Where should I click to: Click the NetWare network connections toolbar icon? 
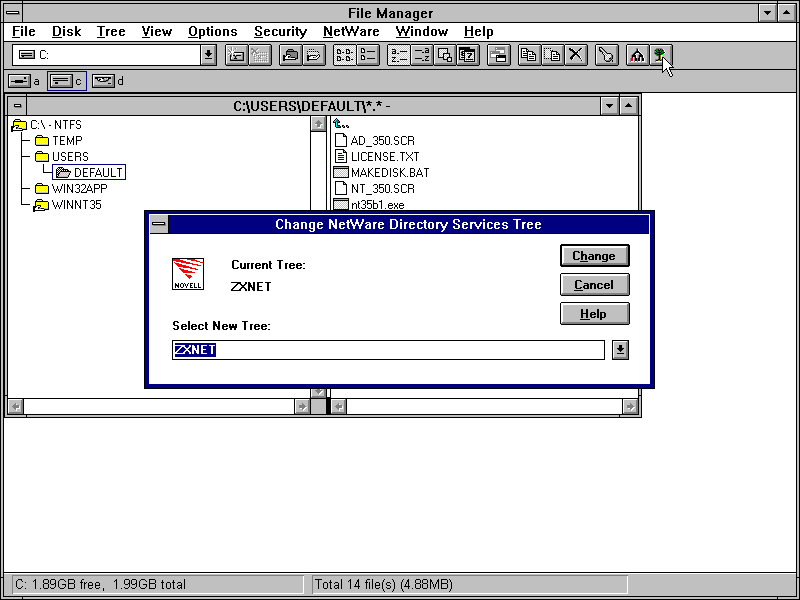(637, 55)
